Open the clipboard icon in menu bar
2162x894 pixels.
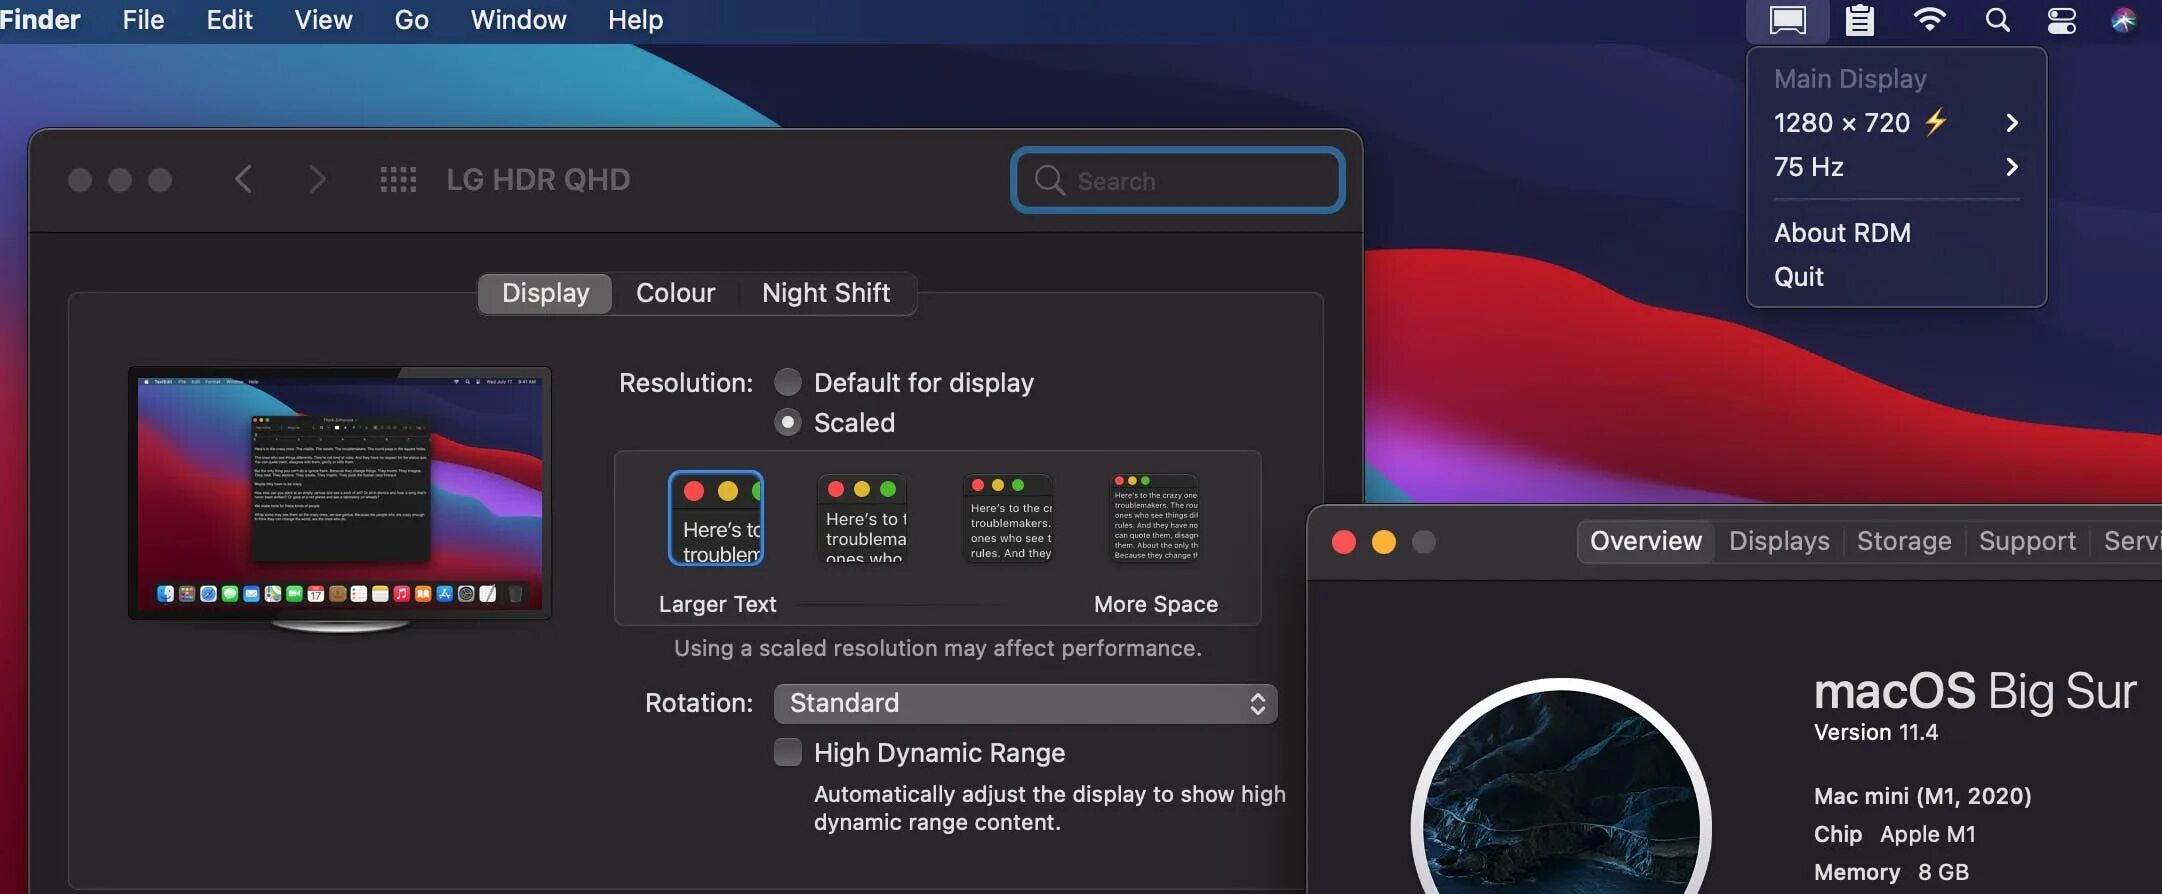point(1859,20)
